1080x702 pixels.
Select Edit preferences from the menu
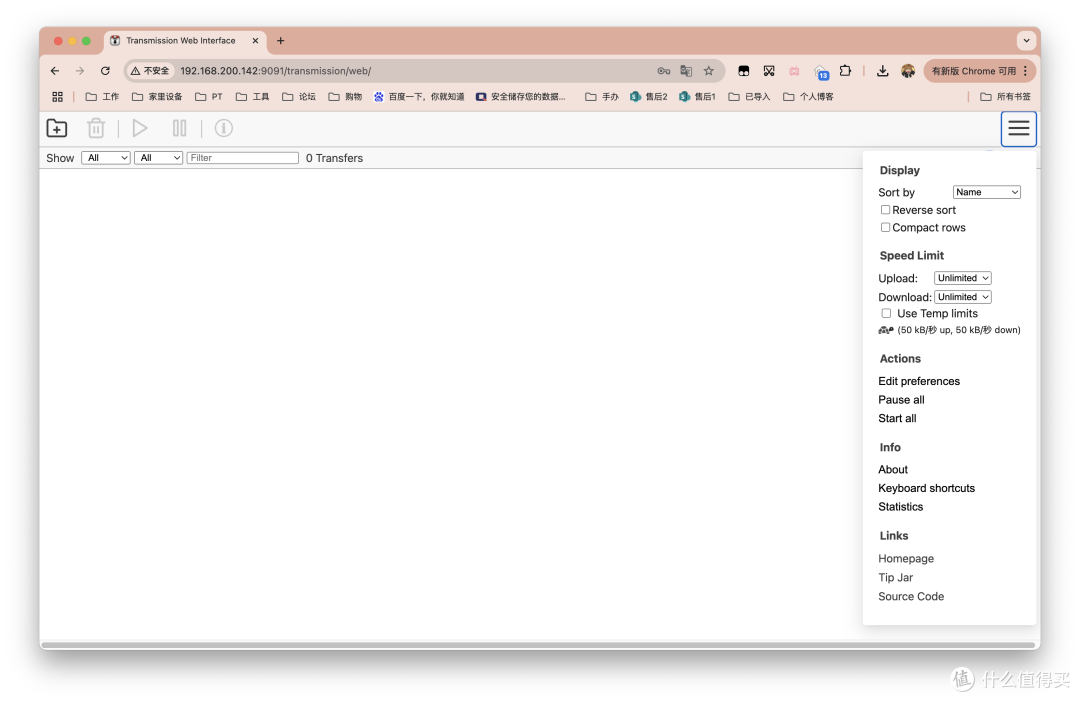coord(919,380)
